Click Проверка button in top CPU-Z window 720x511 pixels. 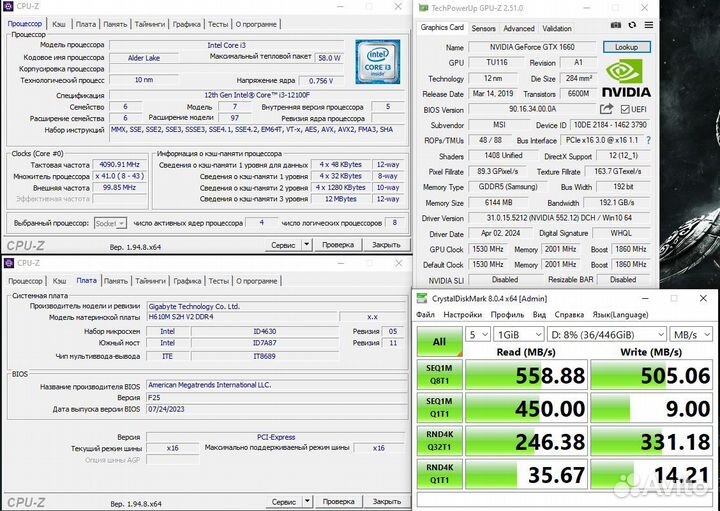(x=338, y=245)
